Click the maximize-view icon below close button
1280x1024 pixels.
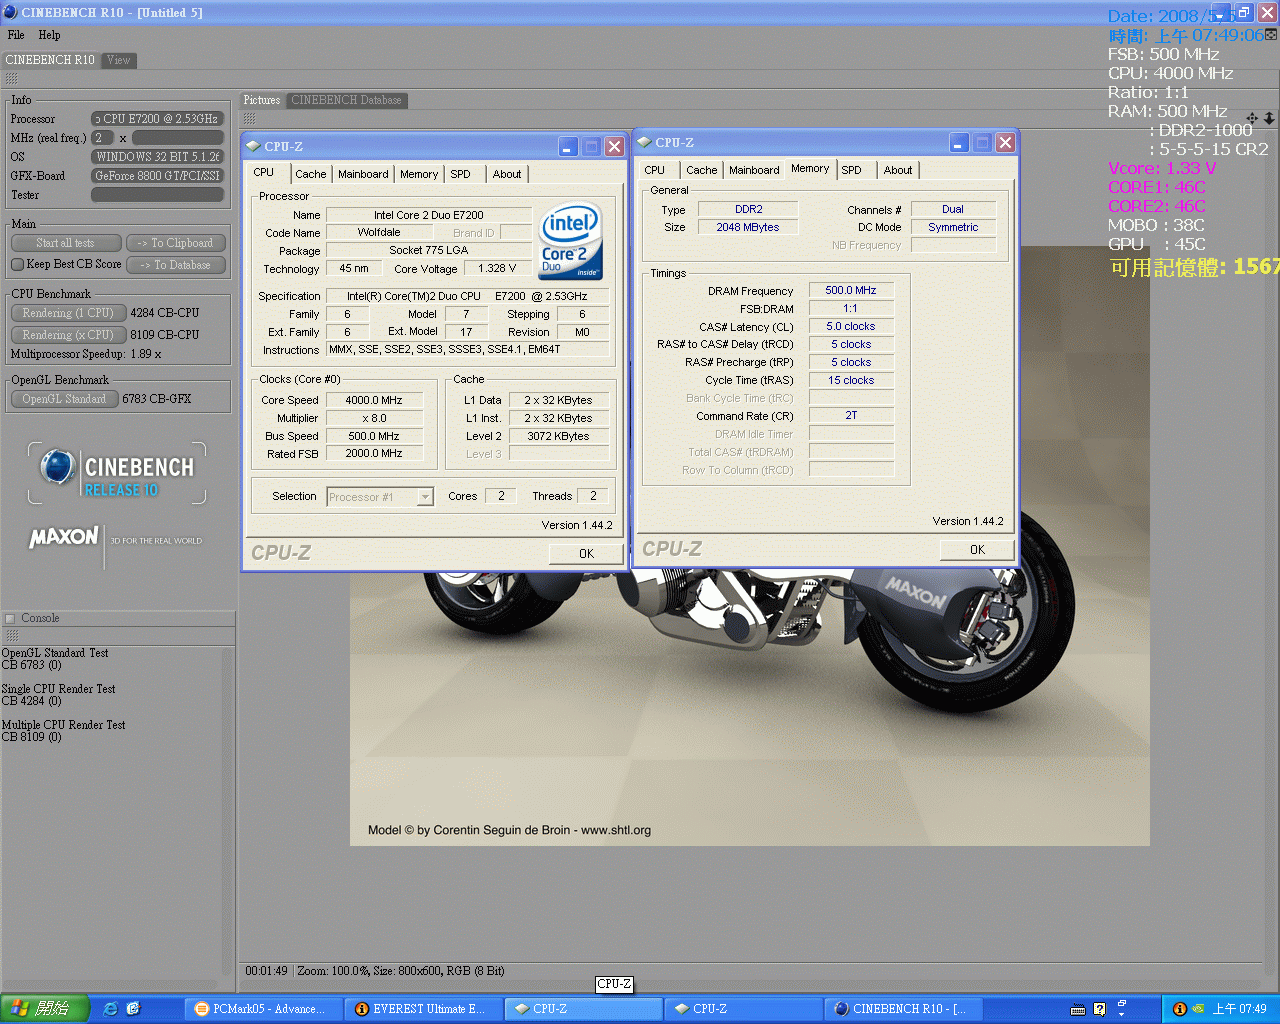coord(1271,34)
